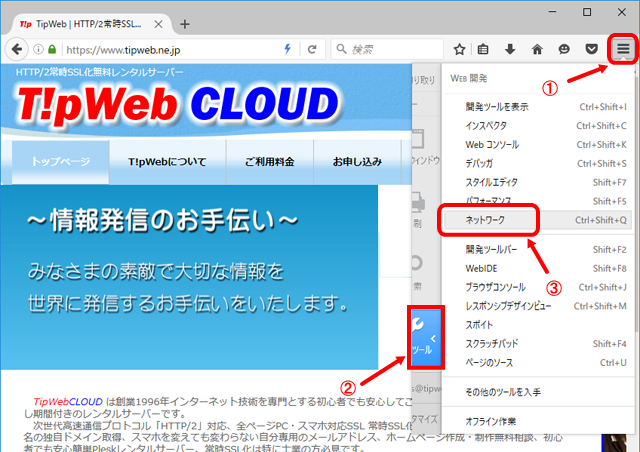Screen dimensions: 640x452
Task: Click the blue lightning bolt icon
Action: [x=288, y=49]
